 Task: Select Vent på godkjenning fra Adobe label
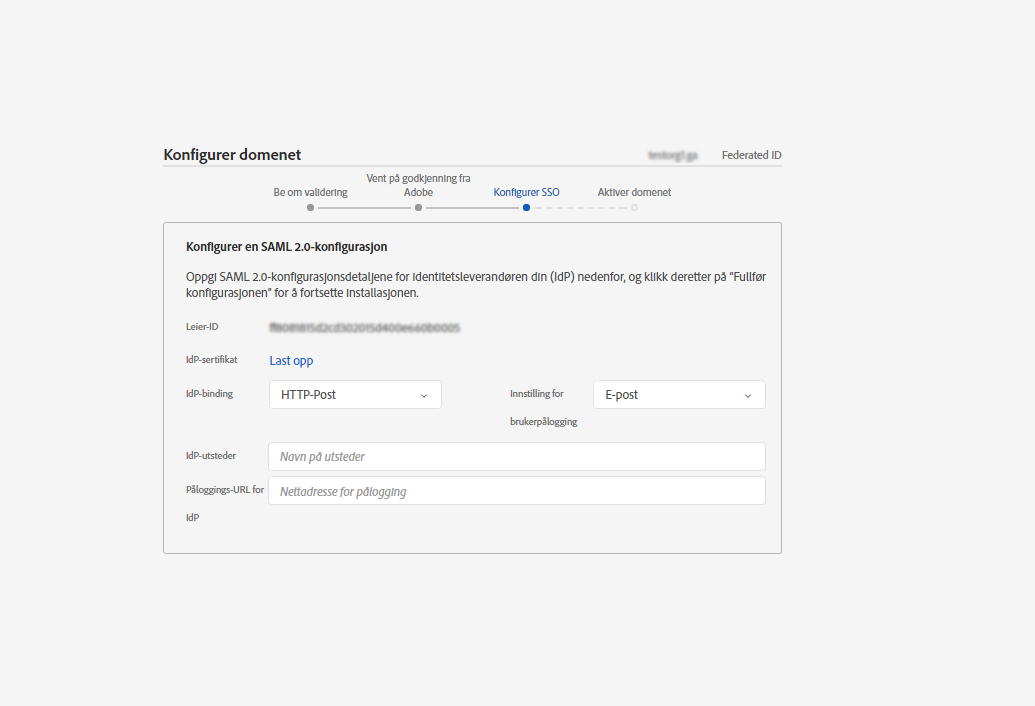(x=418, y=185)
